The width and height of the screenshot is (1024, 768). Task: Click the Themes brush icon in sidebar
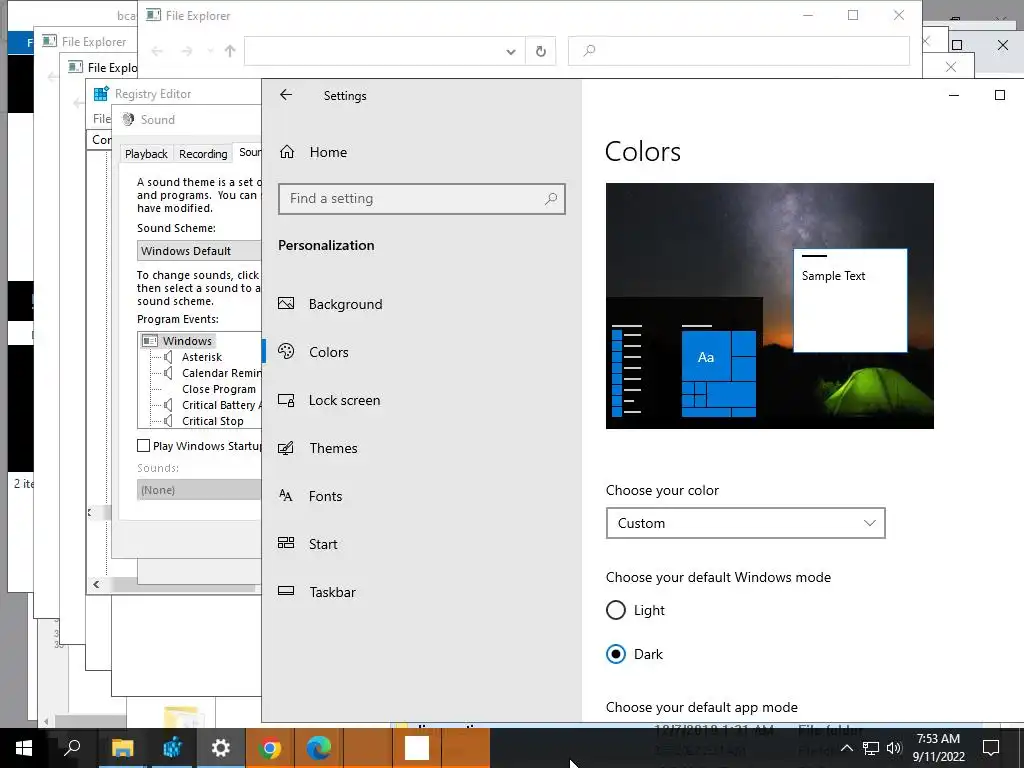[x=286, y=448]
